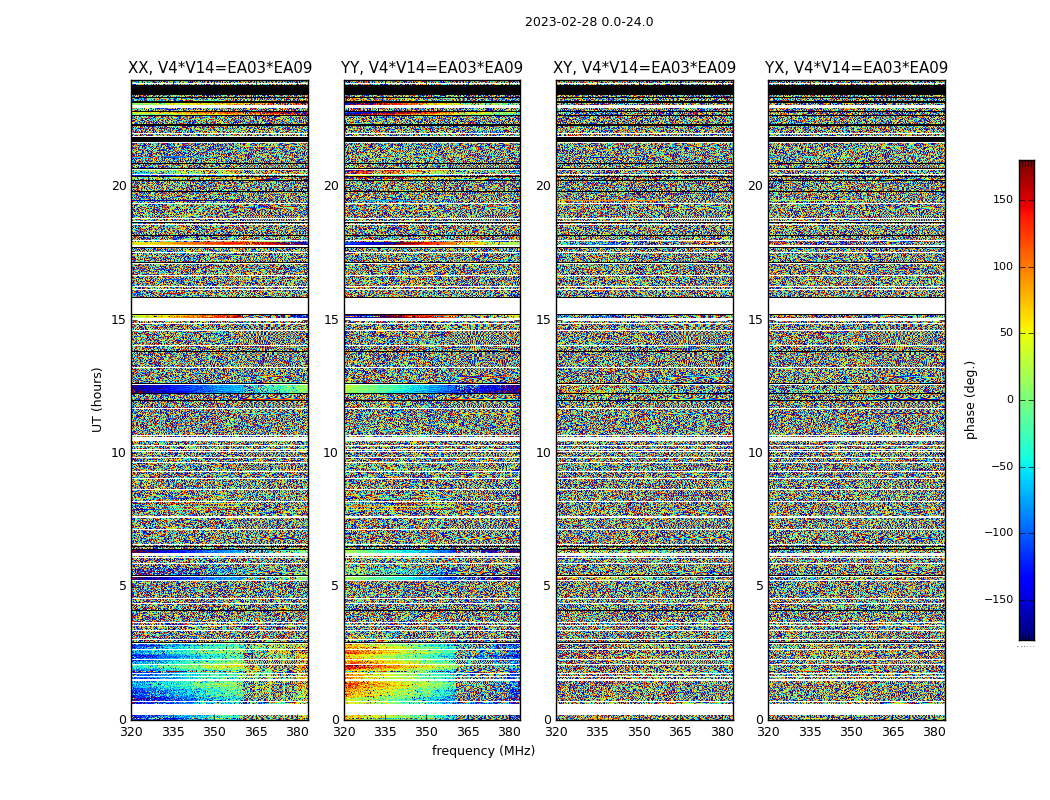The width and height of the screenshot is (1050, 800).
Task: Click the −100 tick label on the colorbar
Action: coord(998,532)
